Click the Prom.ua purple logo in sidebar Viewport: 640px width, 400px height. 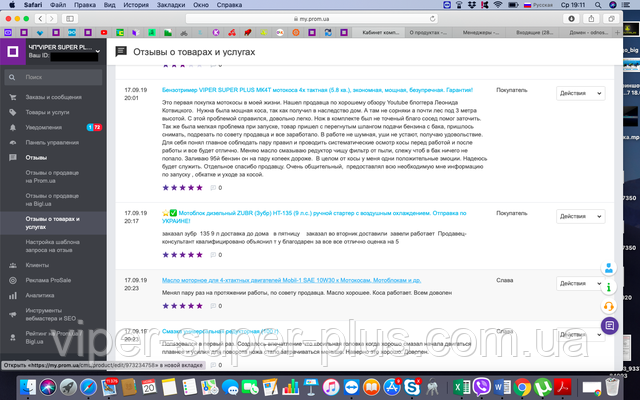coord(13,52)
